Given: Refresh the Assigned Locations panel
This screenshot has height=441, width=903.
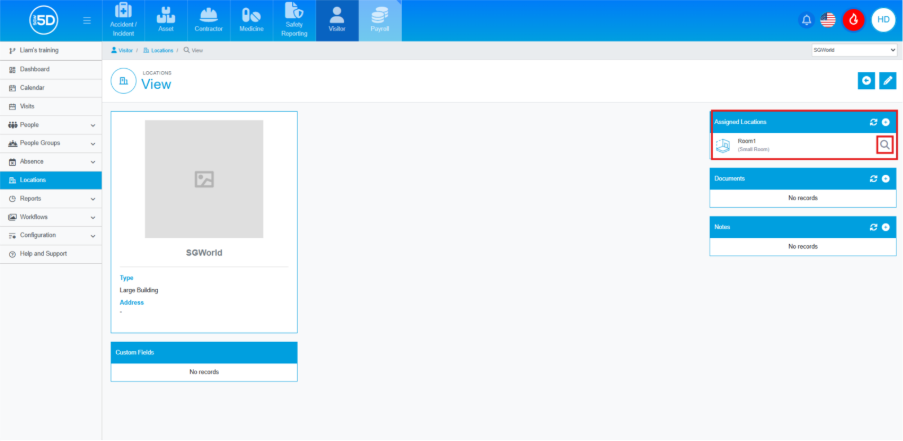Looking at the screenshot, I should click(873, 122).
